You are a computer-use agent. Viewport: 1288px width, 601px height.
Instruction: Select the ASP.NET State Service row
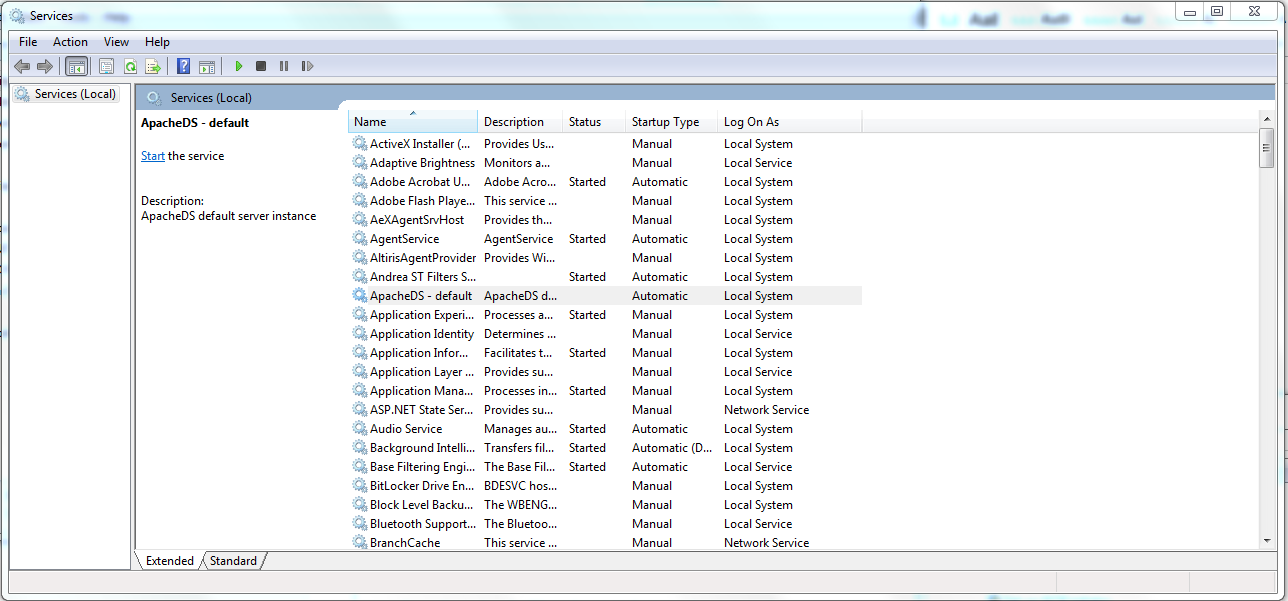coord(605,410)
